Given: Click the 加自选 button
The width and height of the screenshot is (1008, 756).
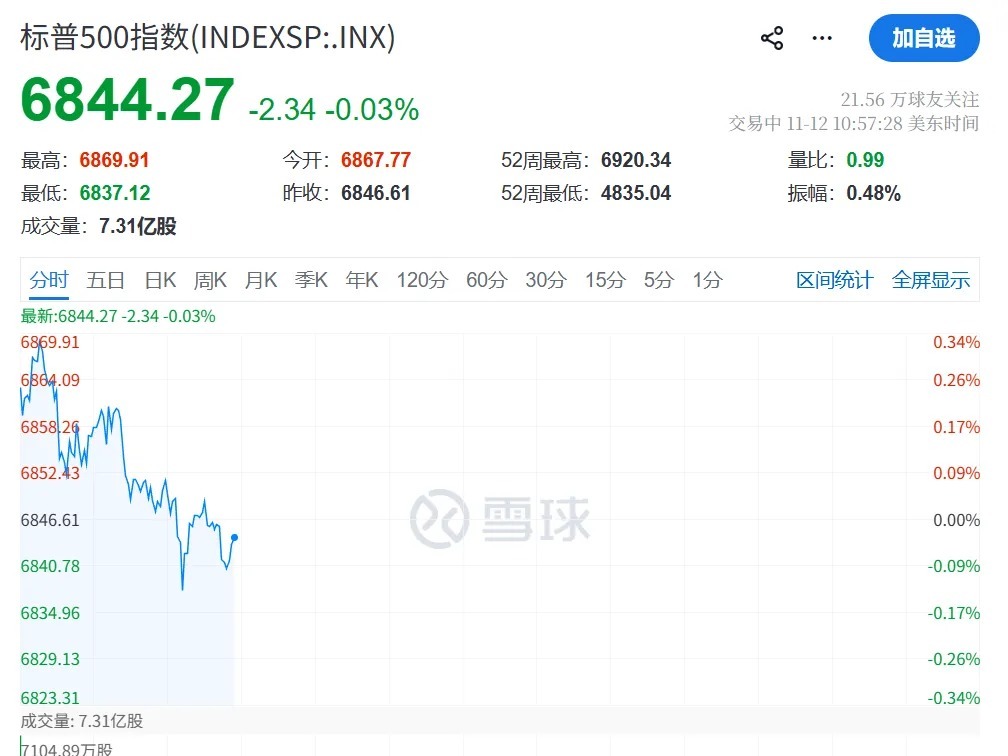Looking at the screenshot, I should coord(923,39).
